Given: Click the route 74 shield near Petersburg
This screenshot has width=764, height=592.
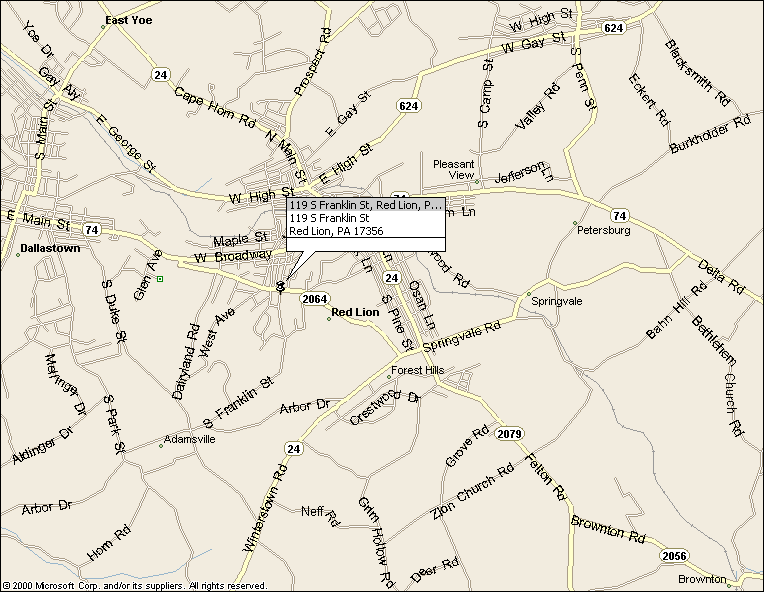Looking at the screenshot, I should (619, 215).
